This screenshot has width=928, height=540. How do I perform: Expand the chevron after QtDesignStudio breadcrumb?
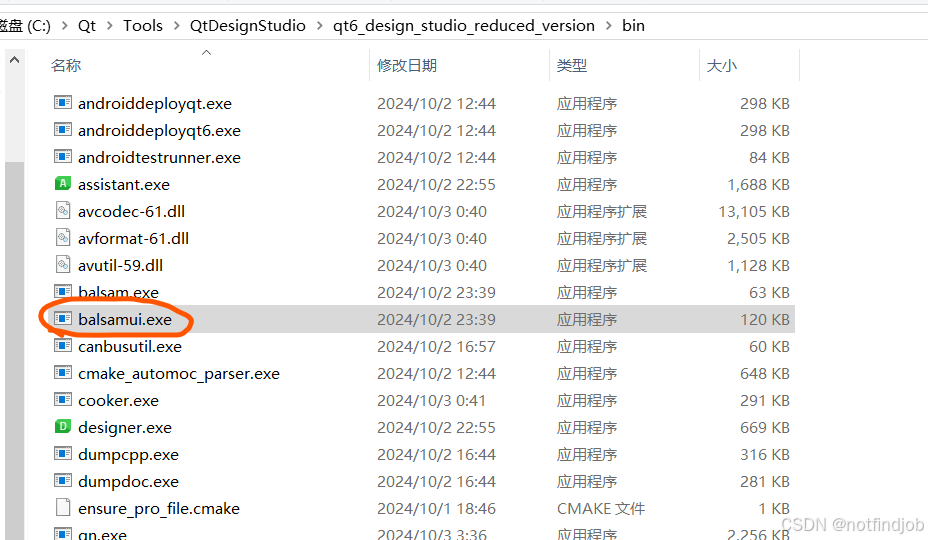pos(320,26)
